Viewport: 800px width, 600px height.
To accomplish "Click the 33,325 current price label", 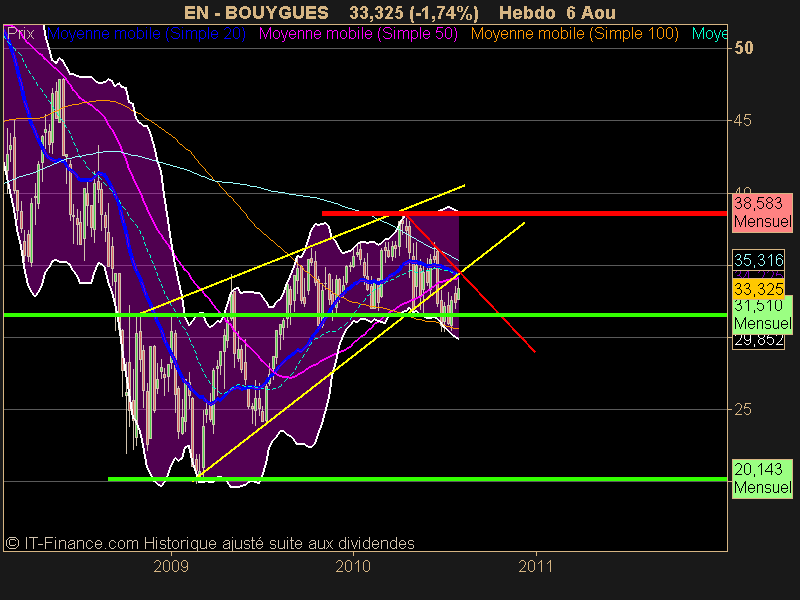I will coord(758,289).
